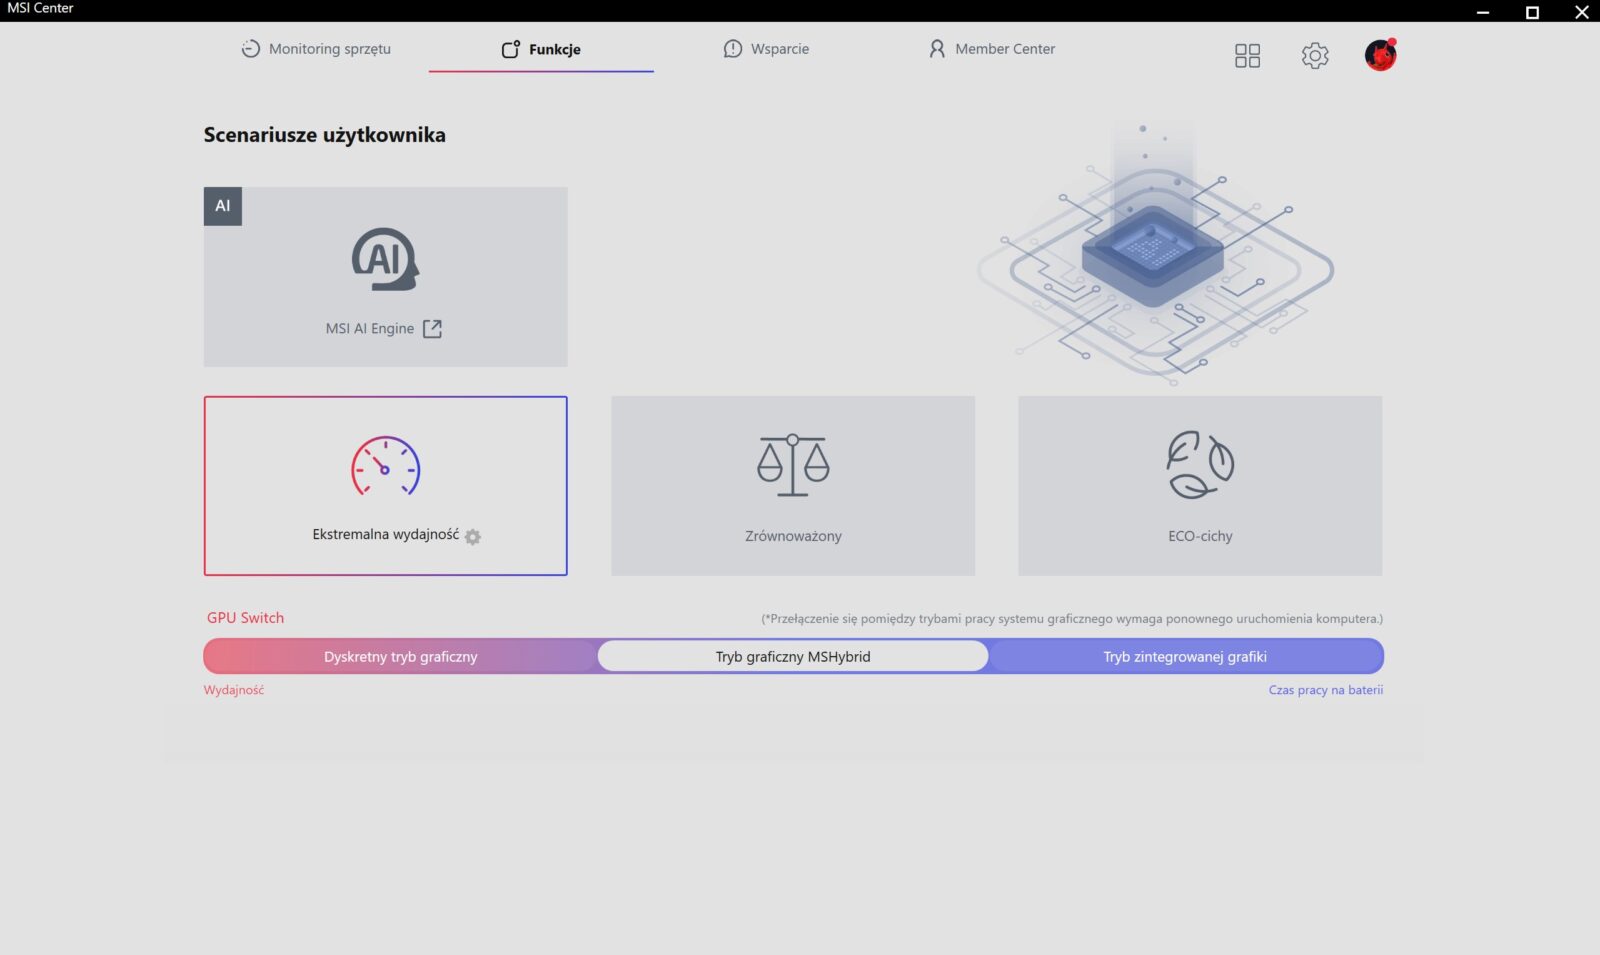Switch to Dyskretny tryb graficzny
The height and width of the screenshot is (955, 1600).
coord(400,657)
